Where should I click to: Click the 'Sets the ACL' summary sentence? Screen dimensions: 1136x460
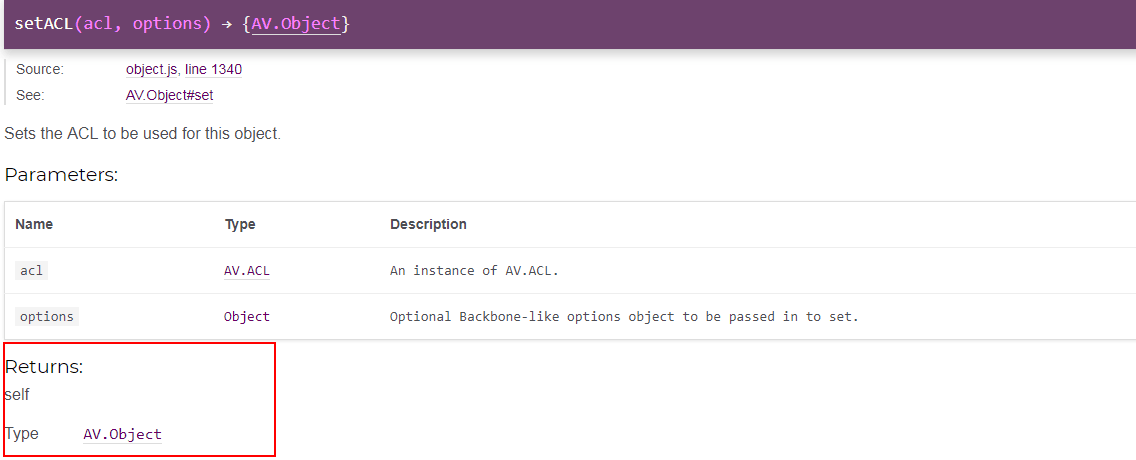pos(142,134)
